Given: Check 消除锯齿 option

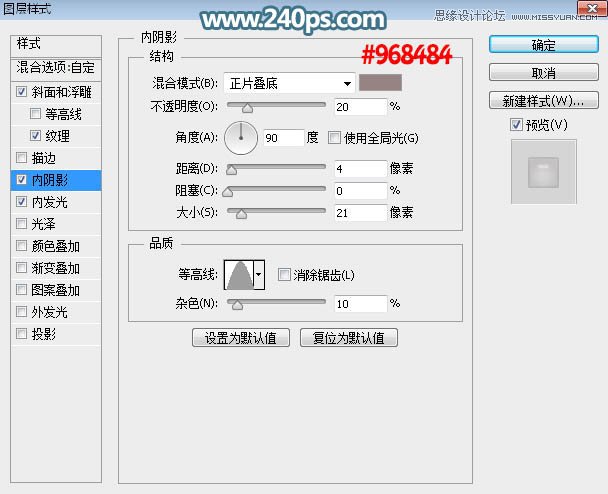Looking at the screenshot, I should point(284,275).
